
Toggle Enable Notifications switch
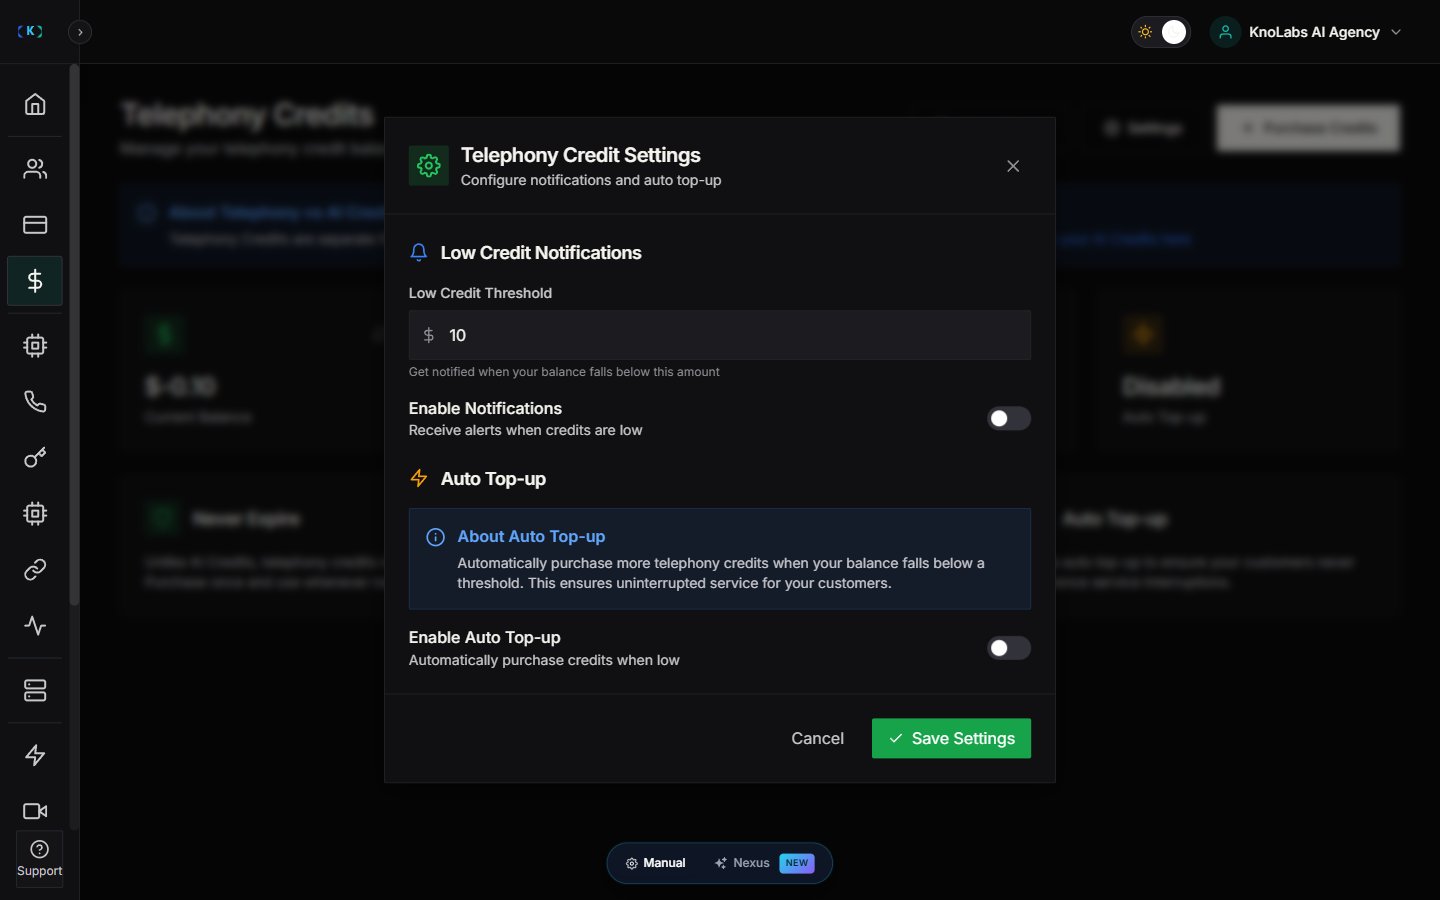click(1009, 419)
